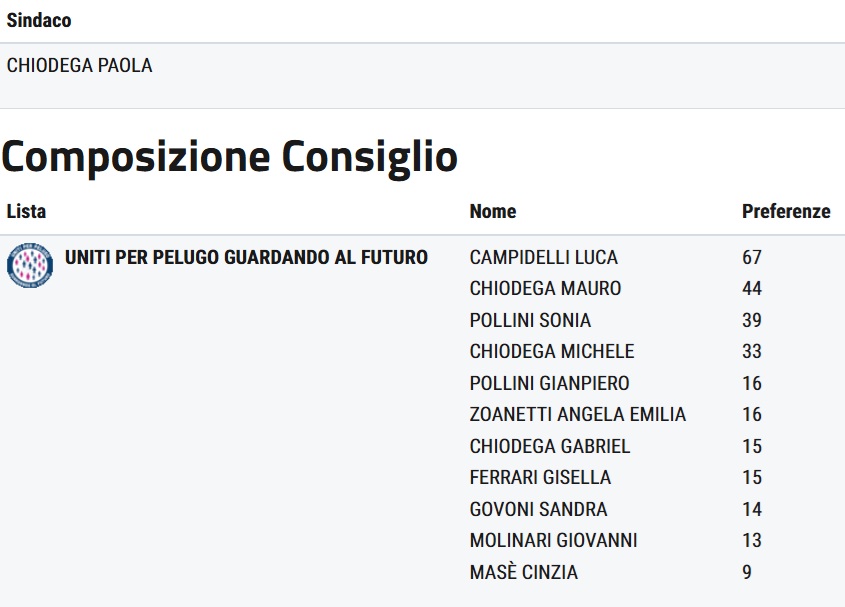Image resolution: width=845 pixels, height=607 pixels.
Task: Click the Preferenze column header
Action: click(786, 211)
